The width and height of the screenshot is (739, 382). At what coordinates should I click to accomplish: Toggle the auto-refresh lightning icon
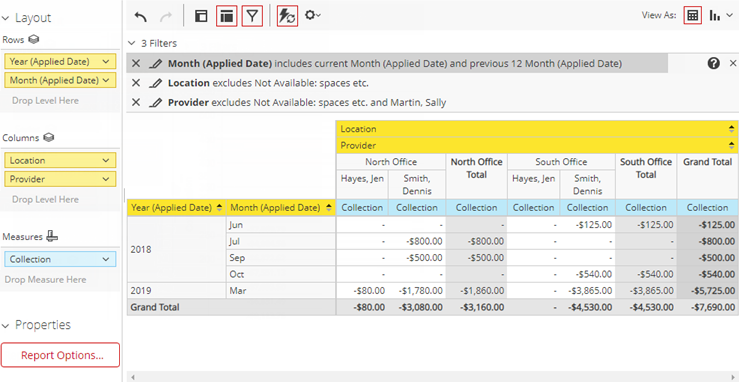(x=287, y=16)
